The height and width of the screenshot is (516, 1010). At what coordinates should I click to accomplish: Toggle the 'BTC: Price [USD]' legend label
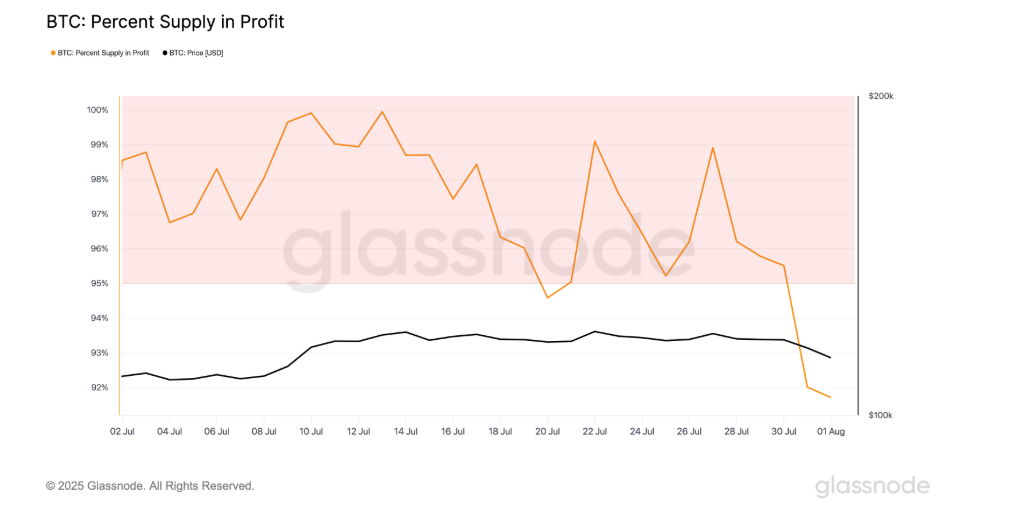(x=196, y=53)
